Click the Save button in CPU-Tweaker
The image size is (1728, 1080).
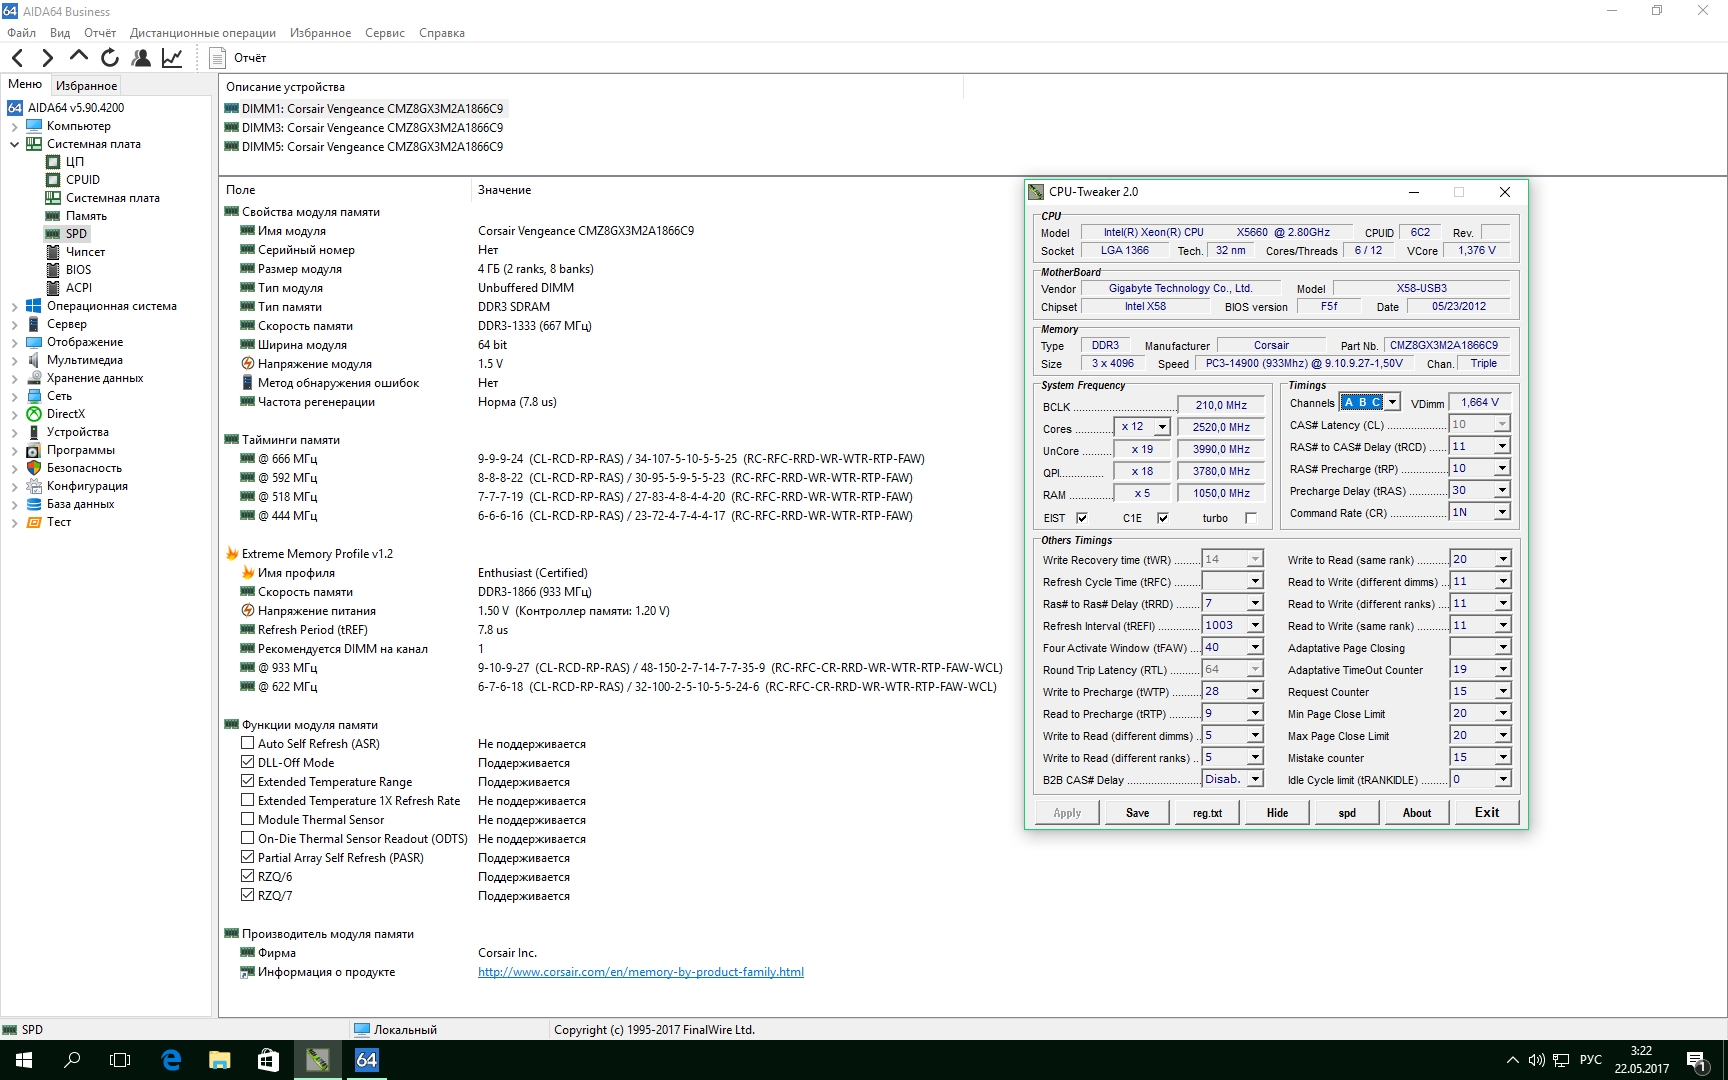(x=1137, y=813)
